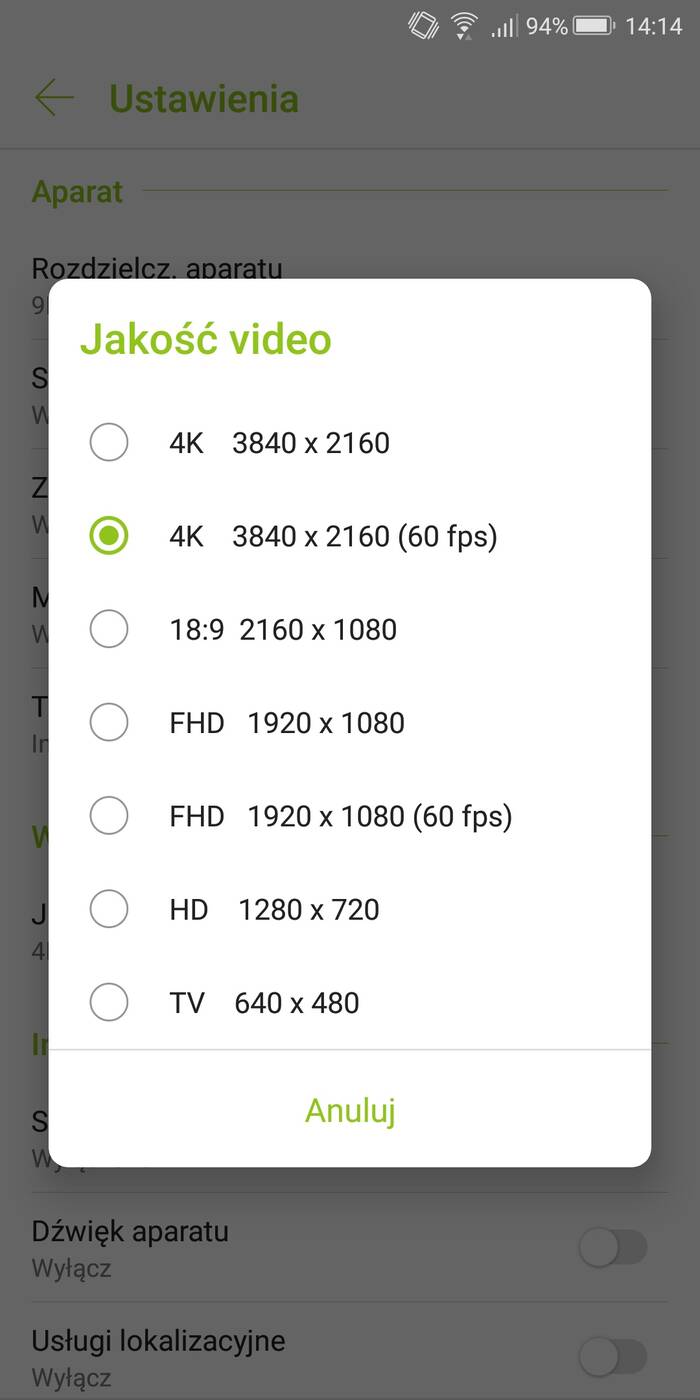Tap the battery indicator icon

pos(594,26)
